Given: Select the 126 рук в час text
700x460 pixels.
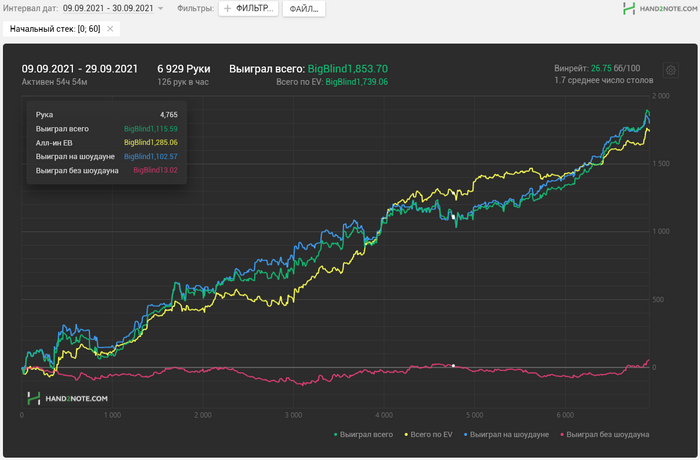Looking at the screenshot, I should pyautogui.click(x=183, y=82).
